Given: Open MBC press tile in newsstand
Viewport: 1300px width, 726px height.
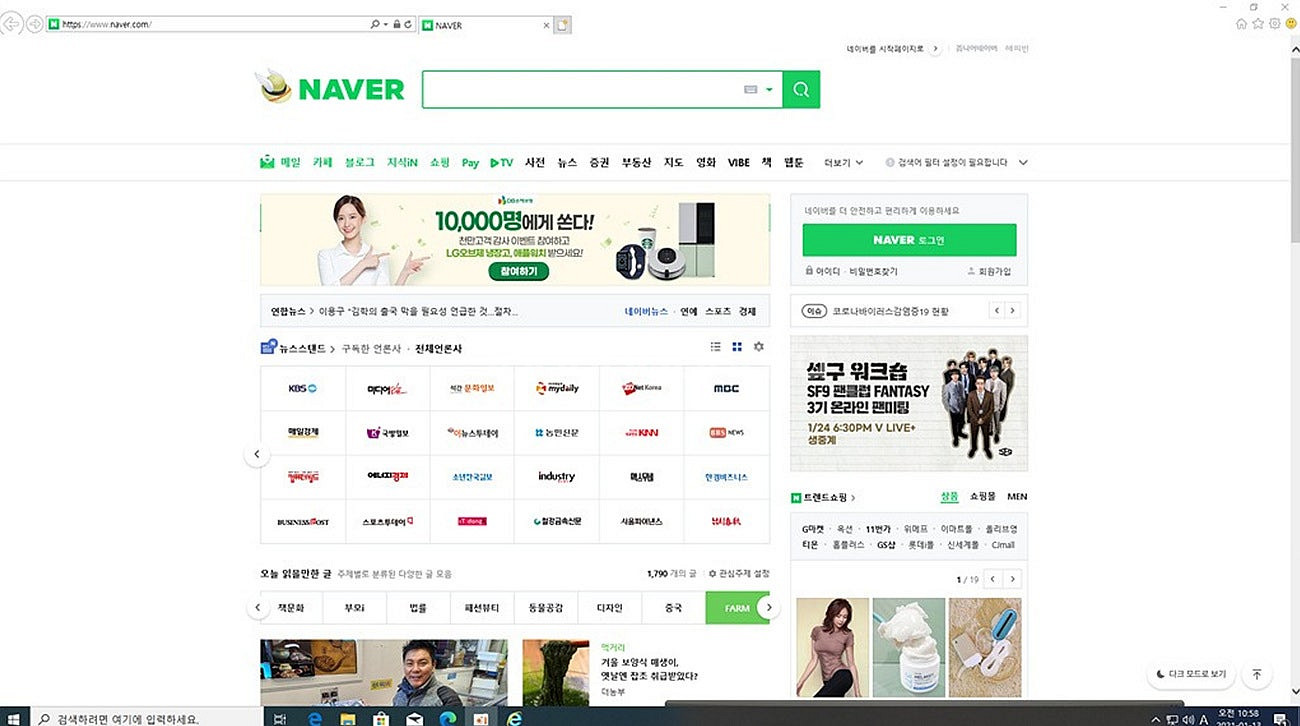Looking at the screenshot, I should (726, 388).
